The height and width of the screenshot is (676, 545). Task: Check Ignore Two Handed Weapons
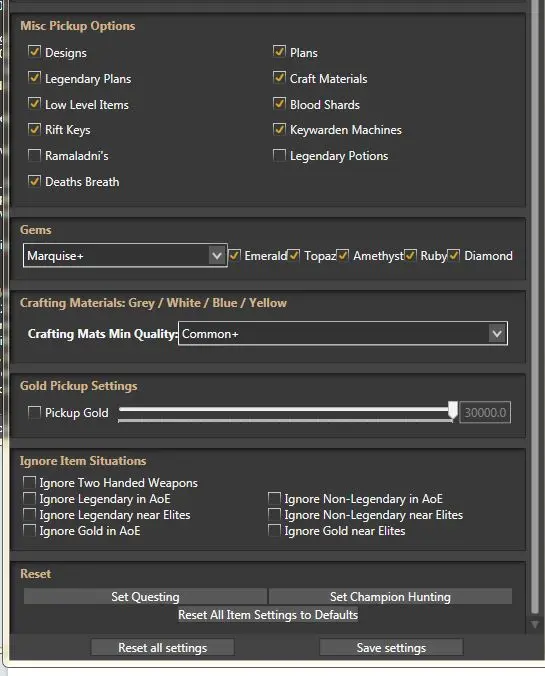pyautogui.click(x=29, y=482)
